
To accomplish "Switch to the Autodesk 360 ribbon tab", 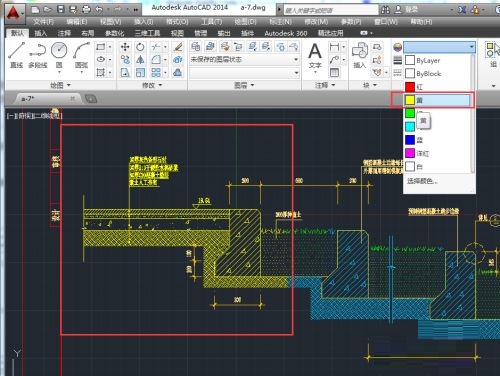I will click(x=286, y=33).
